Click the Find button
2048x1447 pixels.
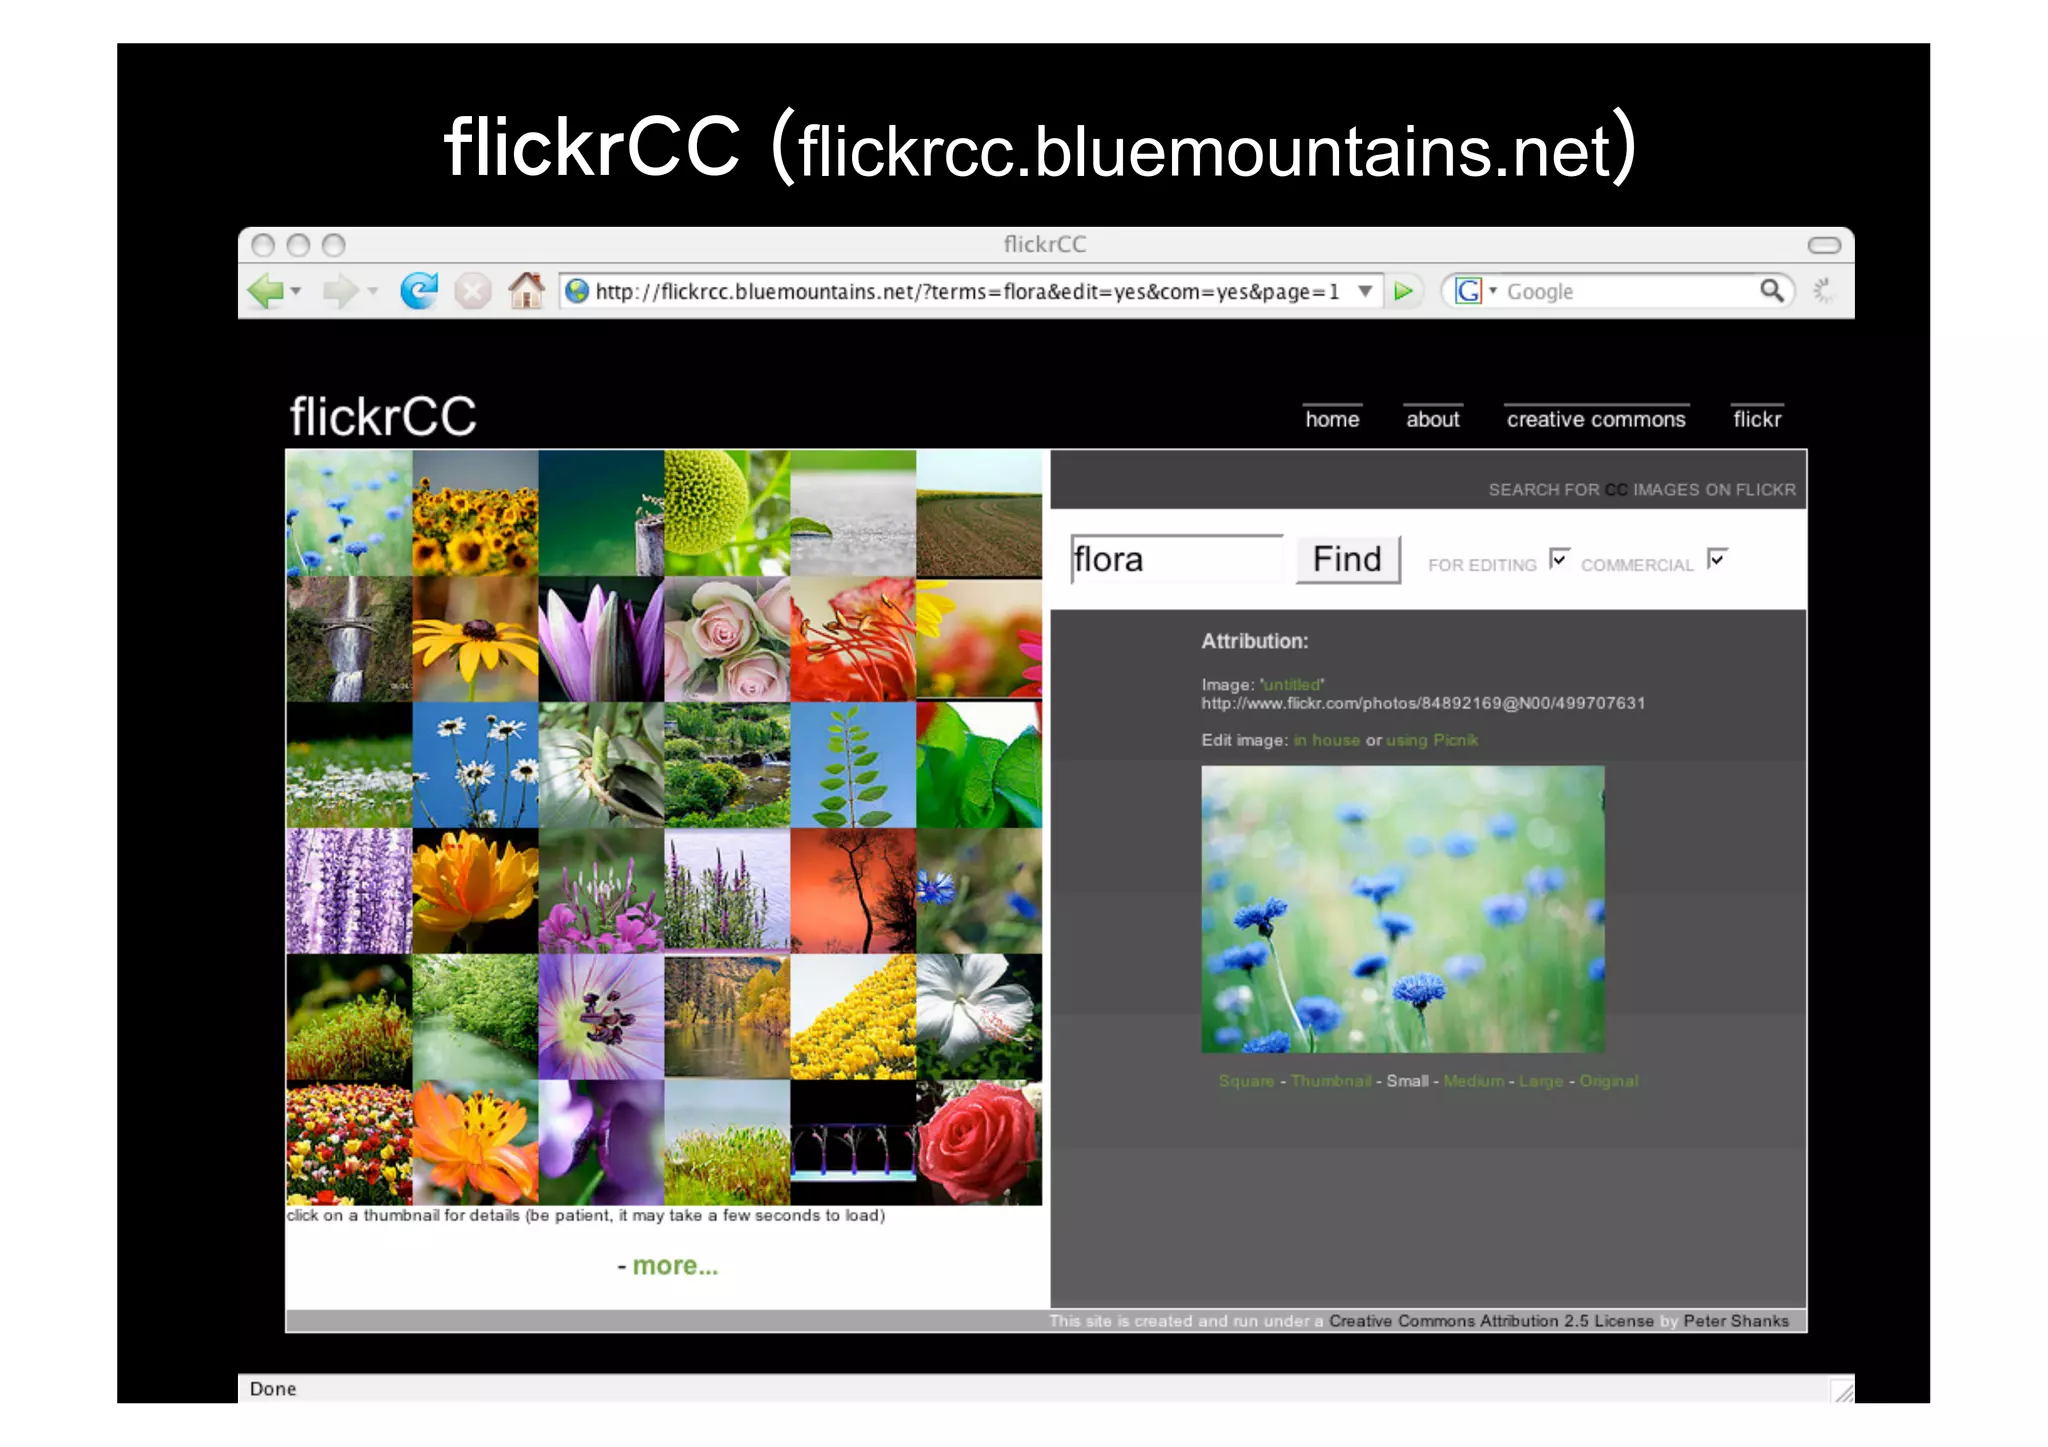point(1347,559)
